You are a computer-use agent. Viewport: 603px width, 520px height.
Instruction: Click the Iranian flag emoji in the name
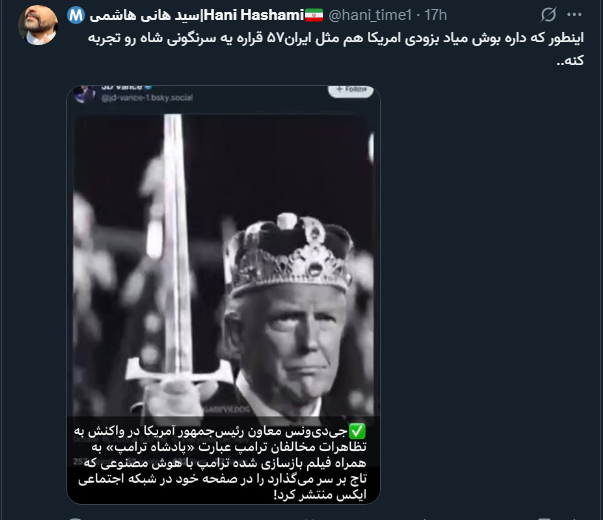[x=314, y=15]
